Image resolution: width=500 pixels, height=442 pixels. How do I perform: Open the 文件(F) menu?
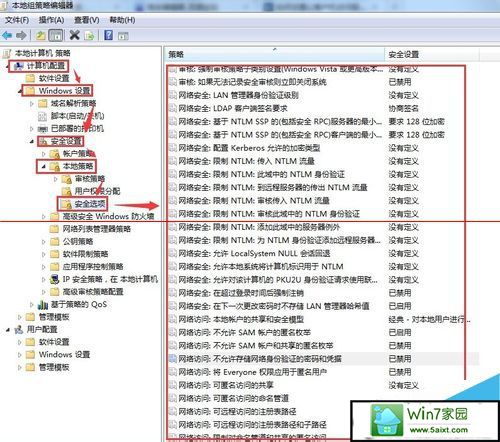pos(17,20)
